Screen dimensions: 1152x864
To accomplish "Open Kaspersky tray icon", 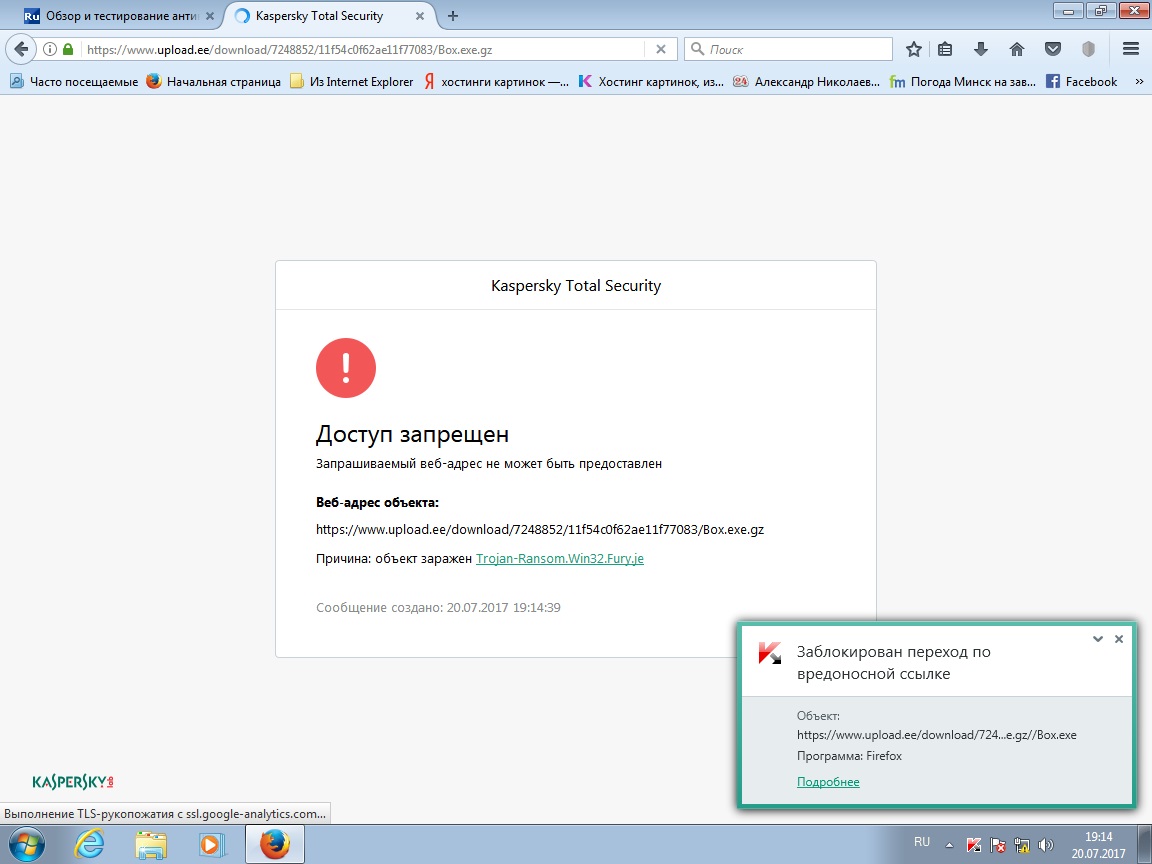I will [x=973, y=845].
